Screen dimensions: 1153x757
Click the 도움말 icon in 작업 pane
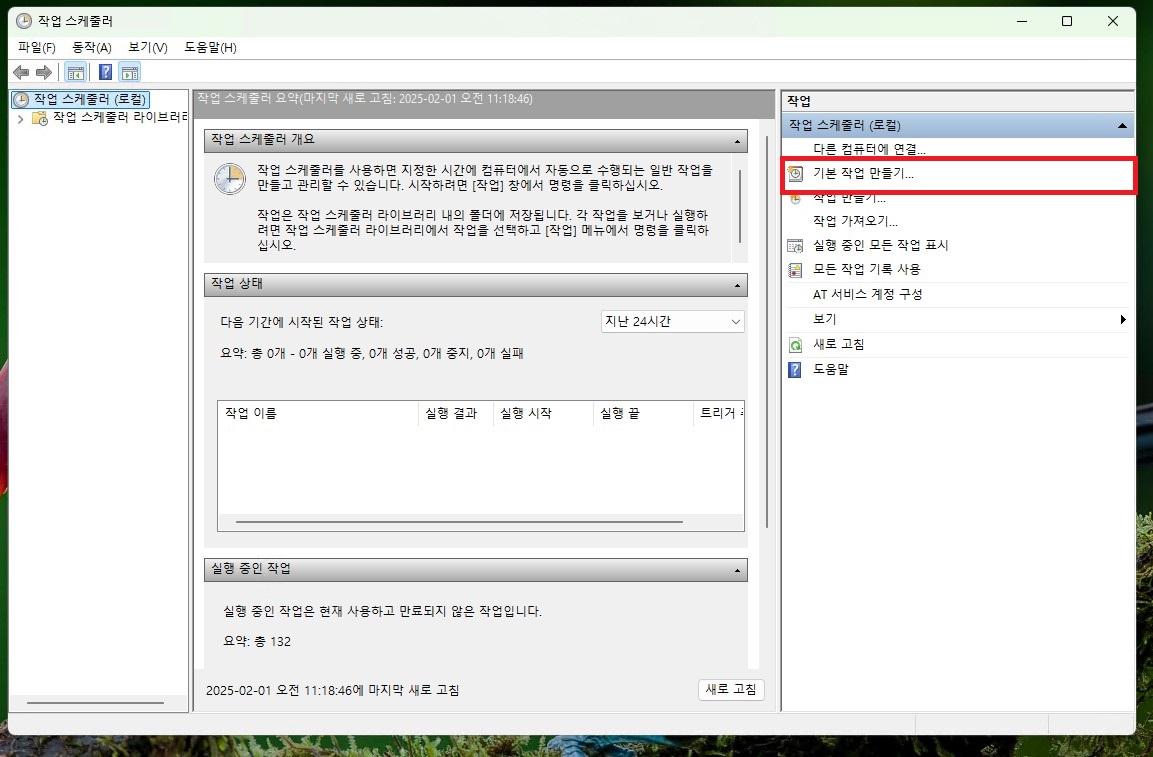(x=795, y=369)
